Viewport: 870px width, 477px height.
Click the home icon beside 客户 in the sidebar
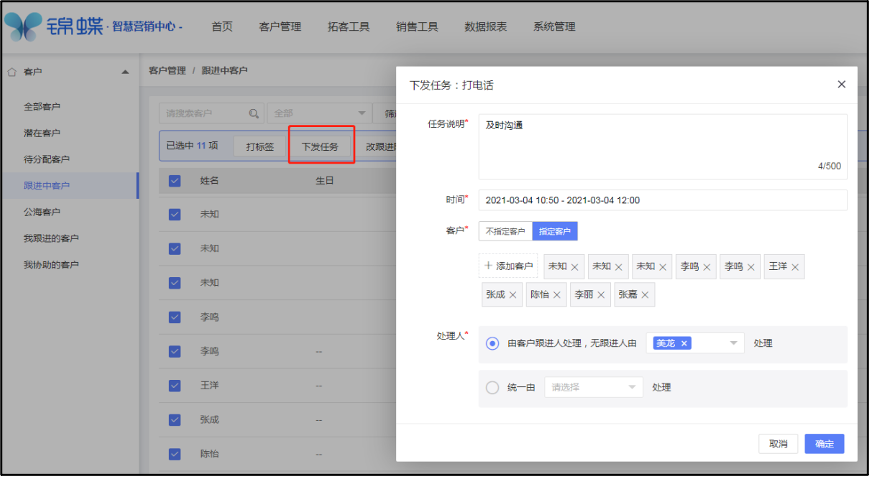(12, 72)
